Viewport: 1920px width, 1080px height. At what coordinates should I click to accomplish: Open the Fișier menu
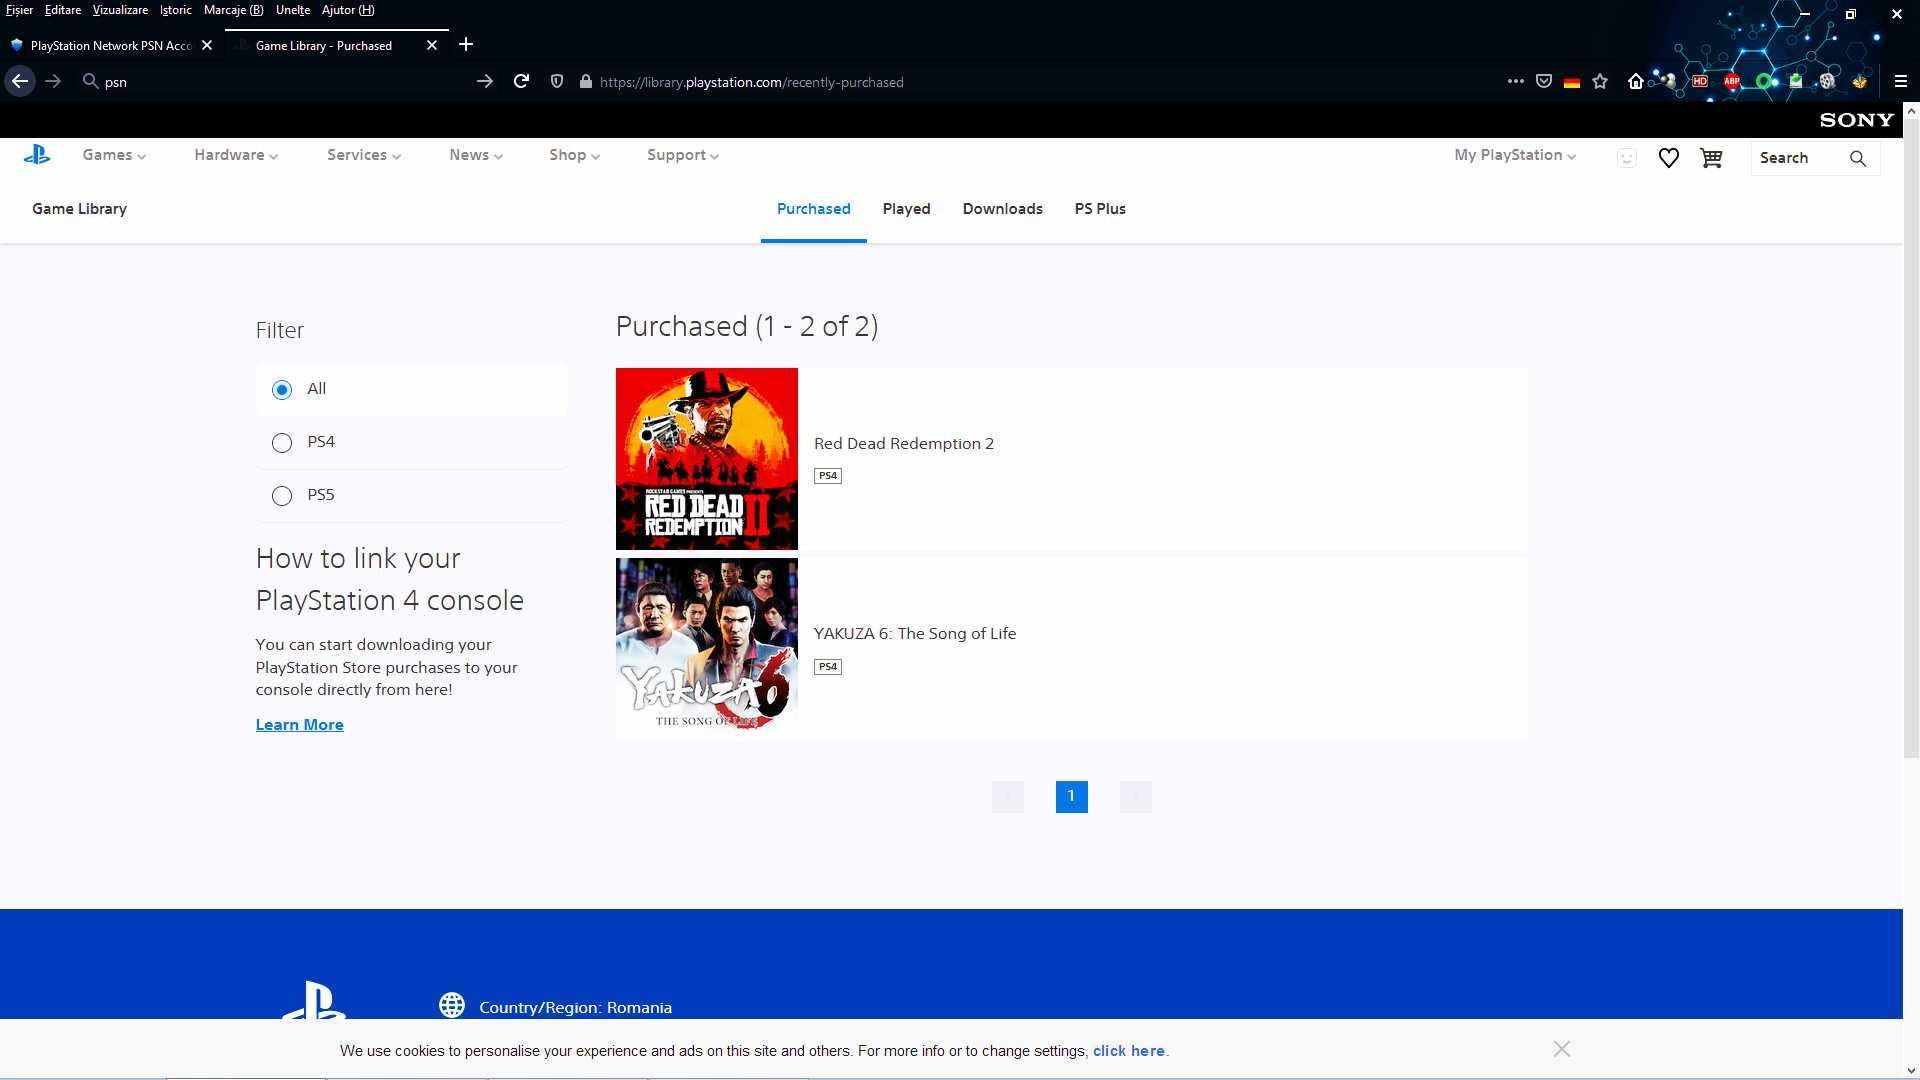(19, 10)
